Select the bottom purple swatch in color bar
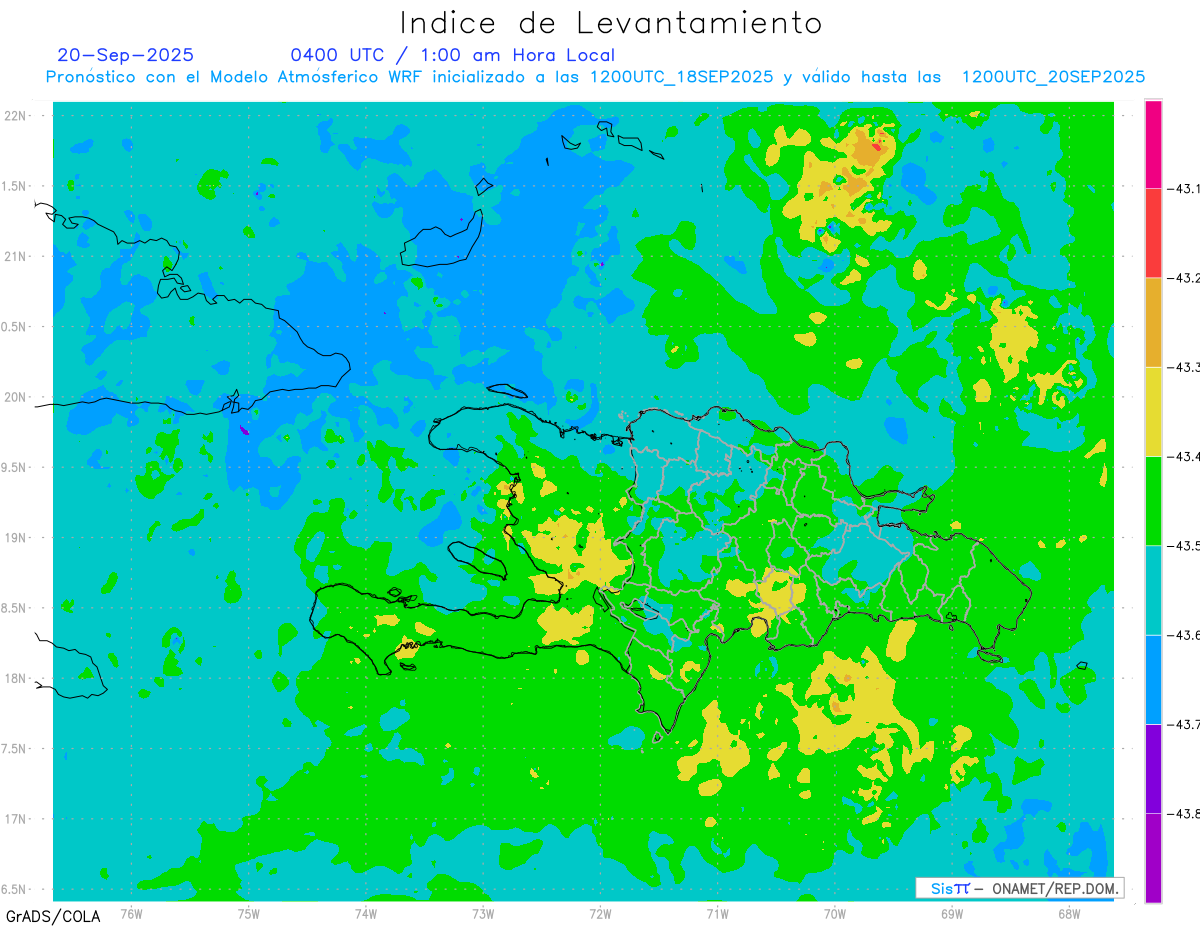Image resolution: width=1200 pixels, height=927 pixels. [x=1153, y=857]
